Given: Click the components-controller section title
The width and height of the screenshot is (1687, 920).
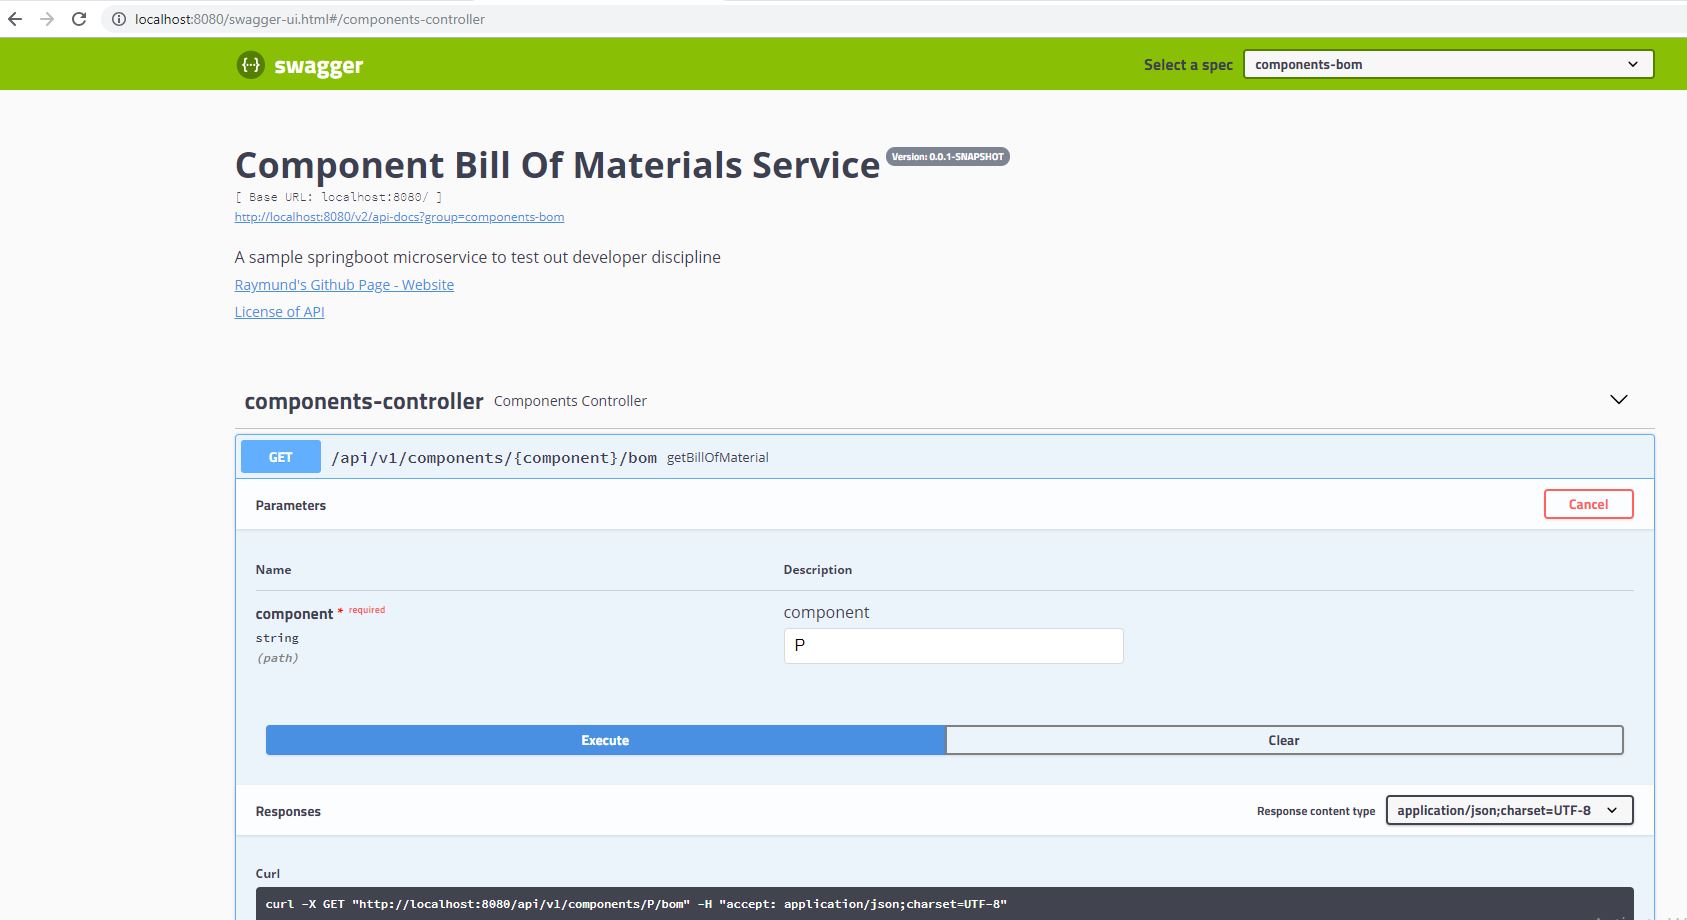Looking at the screenshot, I should pyautogui.click(x=364, y=401).
